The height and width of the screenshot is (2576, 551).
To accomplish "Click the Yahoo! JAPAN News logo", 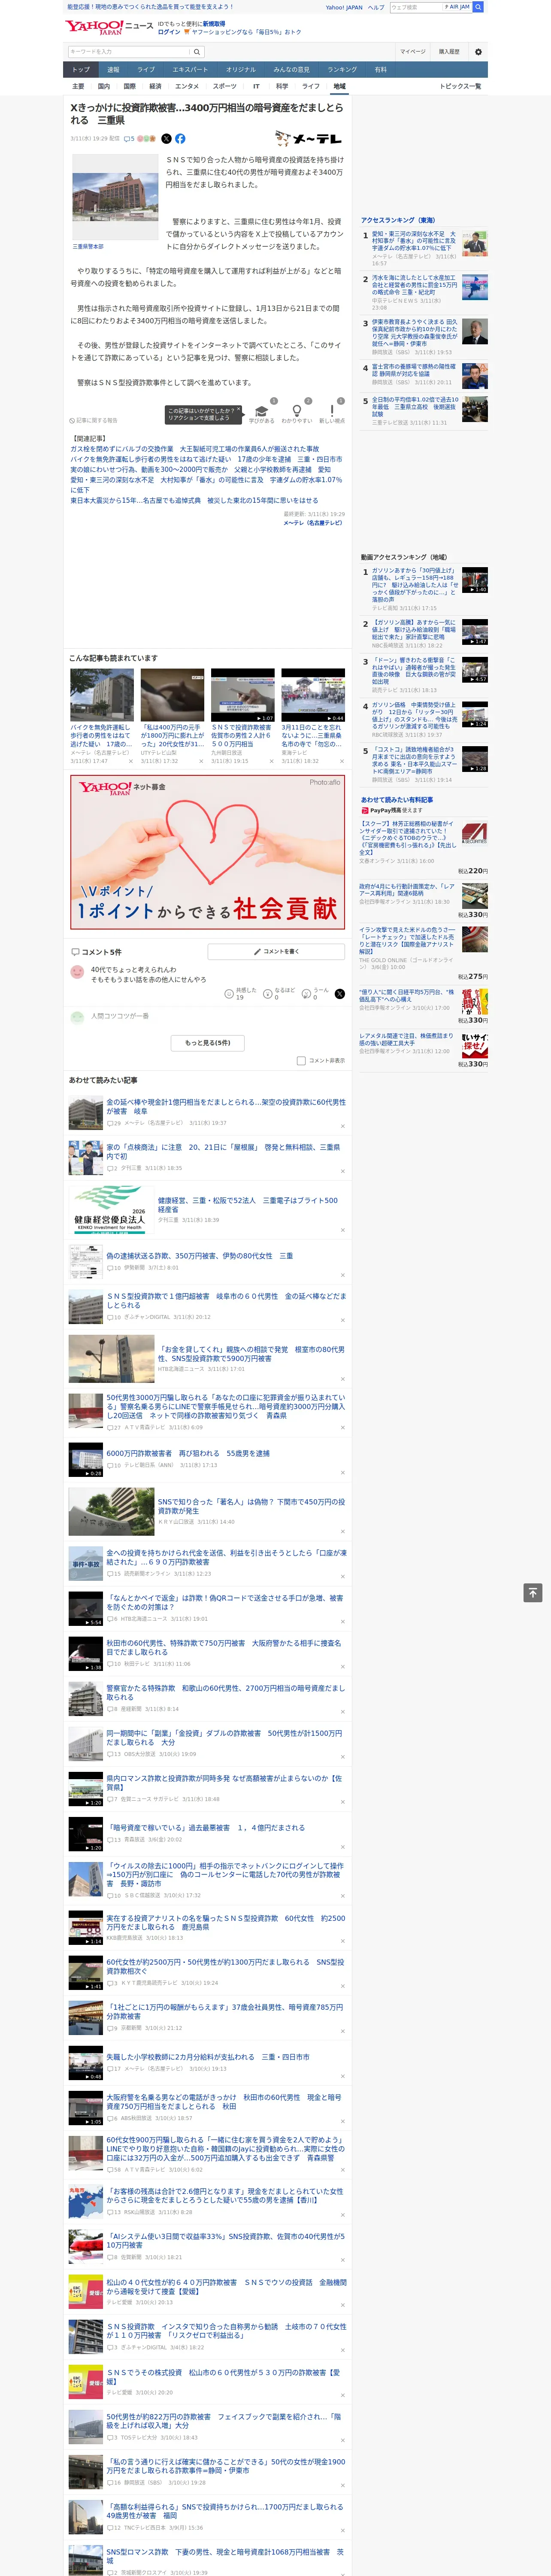I will pyautogui.click(x=110, y=27).
